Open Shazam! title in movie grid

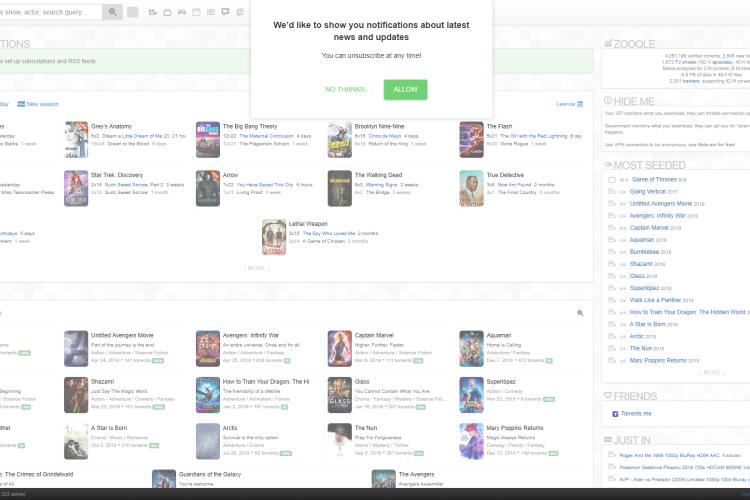(102, 381)
